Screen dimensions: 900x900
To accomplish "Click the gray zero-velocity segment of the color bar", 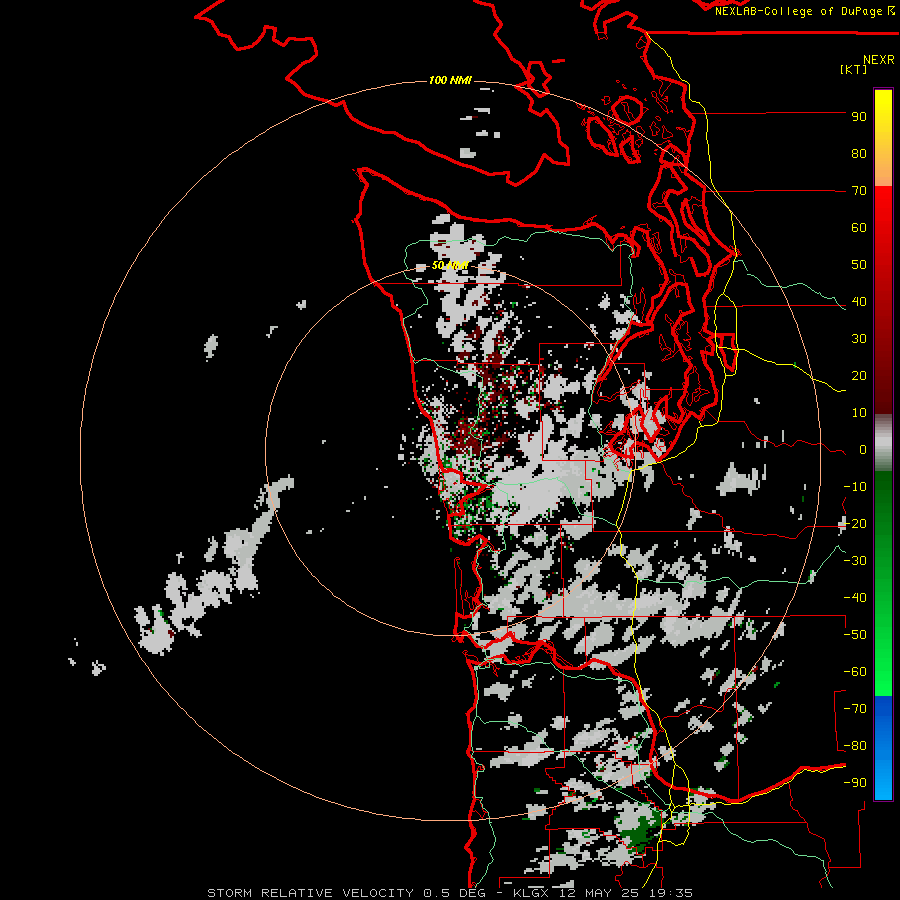I will (883, 443).
